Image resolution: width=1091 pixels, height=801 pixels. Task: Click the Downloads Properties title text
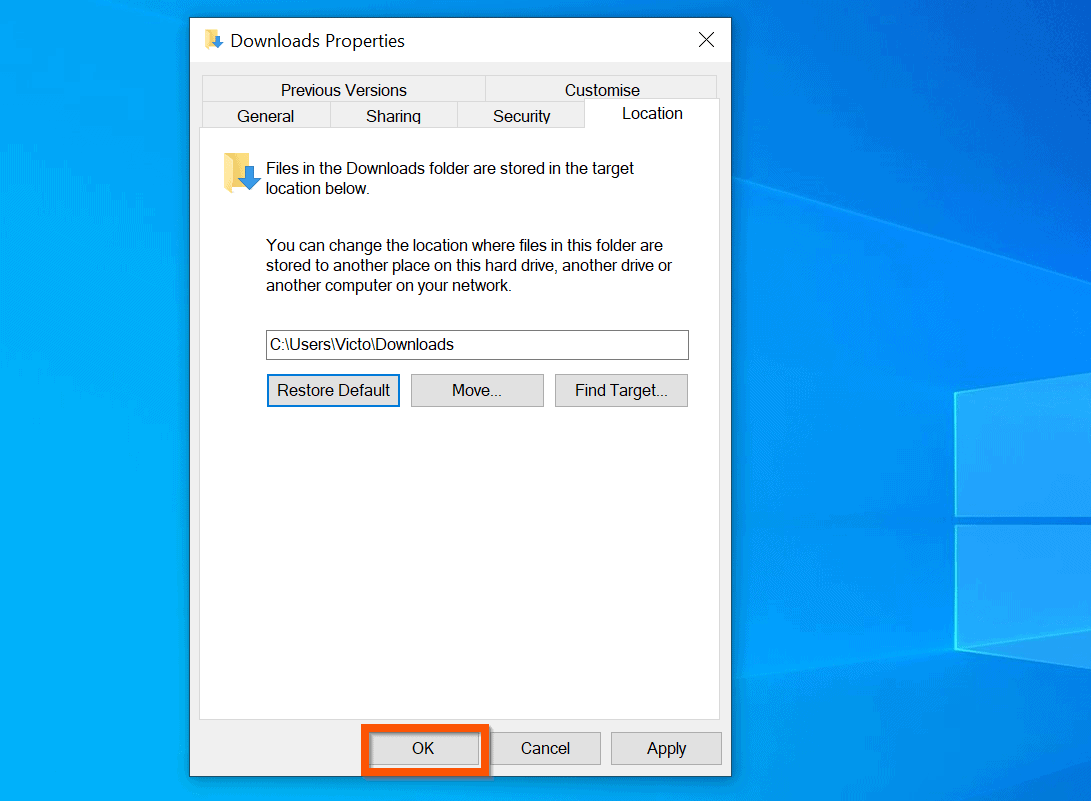pos(318,41)
